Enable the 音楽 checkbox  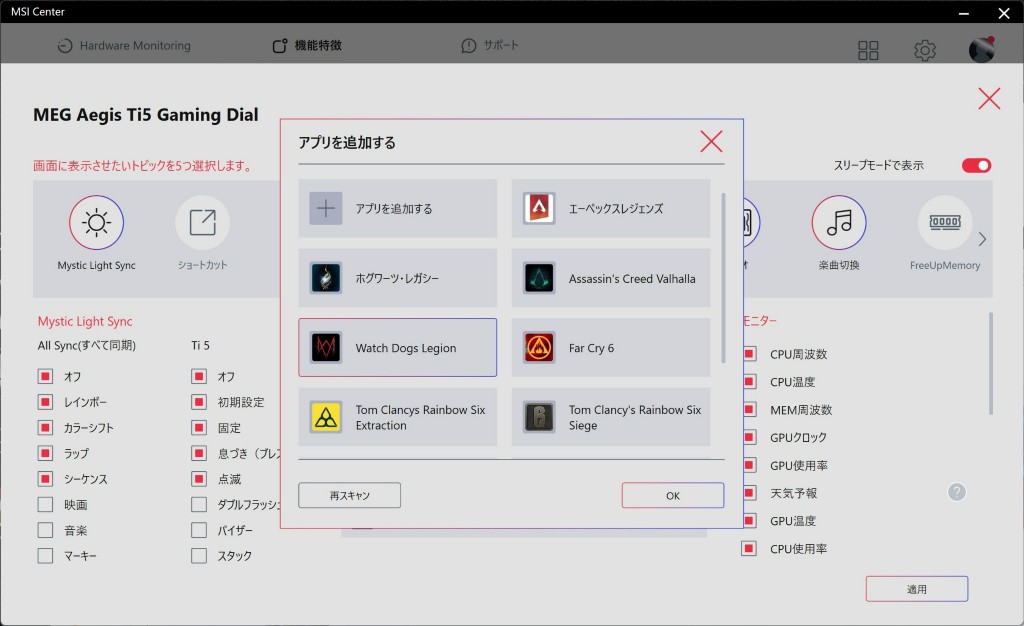(x=45, y=530)
